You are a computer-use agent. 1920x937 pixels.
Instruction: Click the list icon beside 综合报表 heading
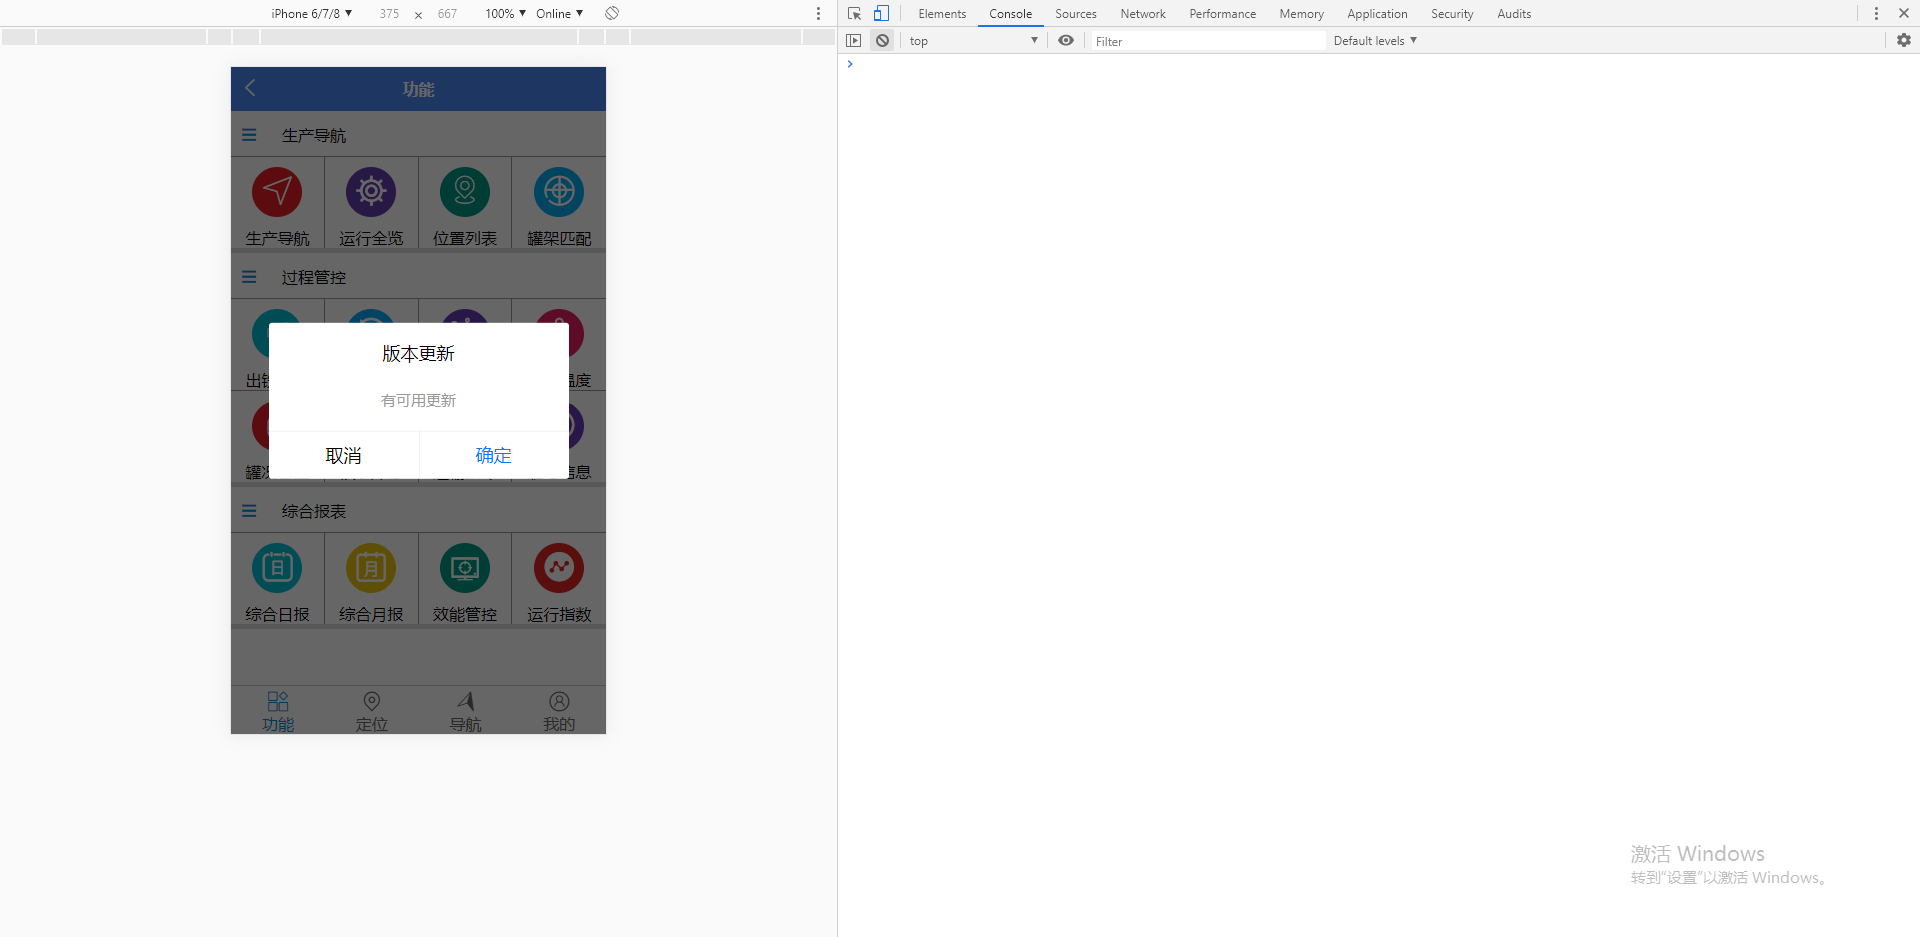tap(249, 511)
